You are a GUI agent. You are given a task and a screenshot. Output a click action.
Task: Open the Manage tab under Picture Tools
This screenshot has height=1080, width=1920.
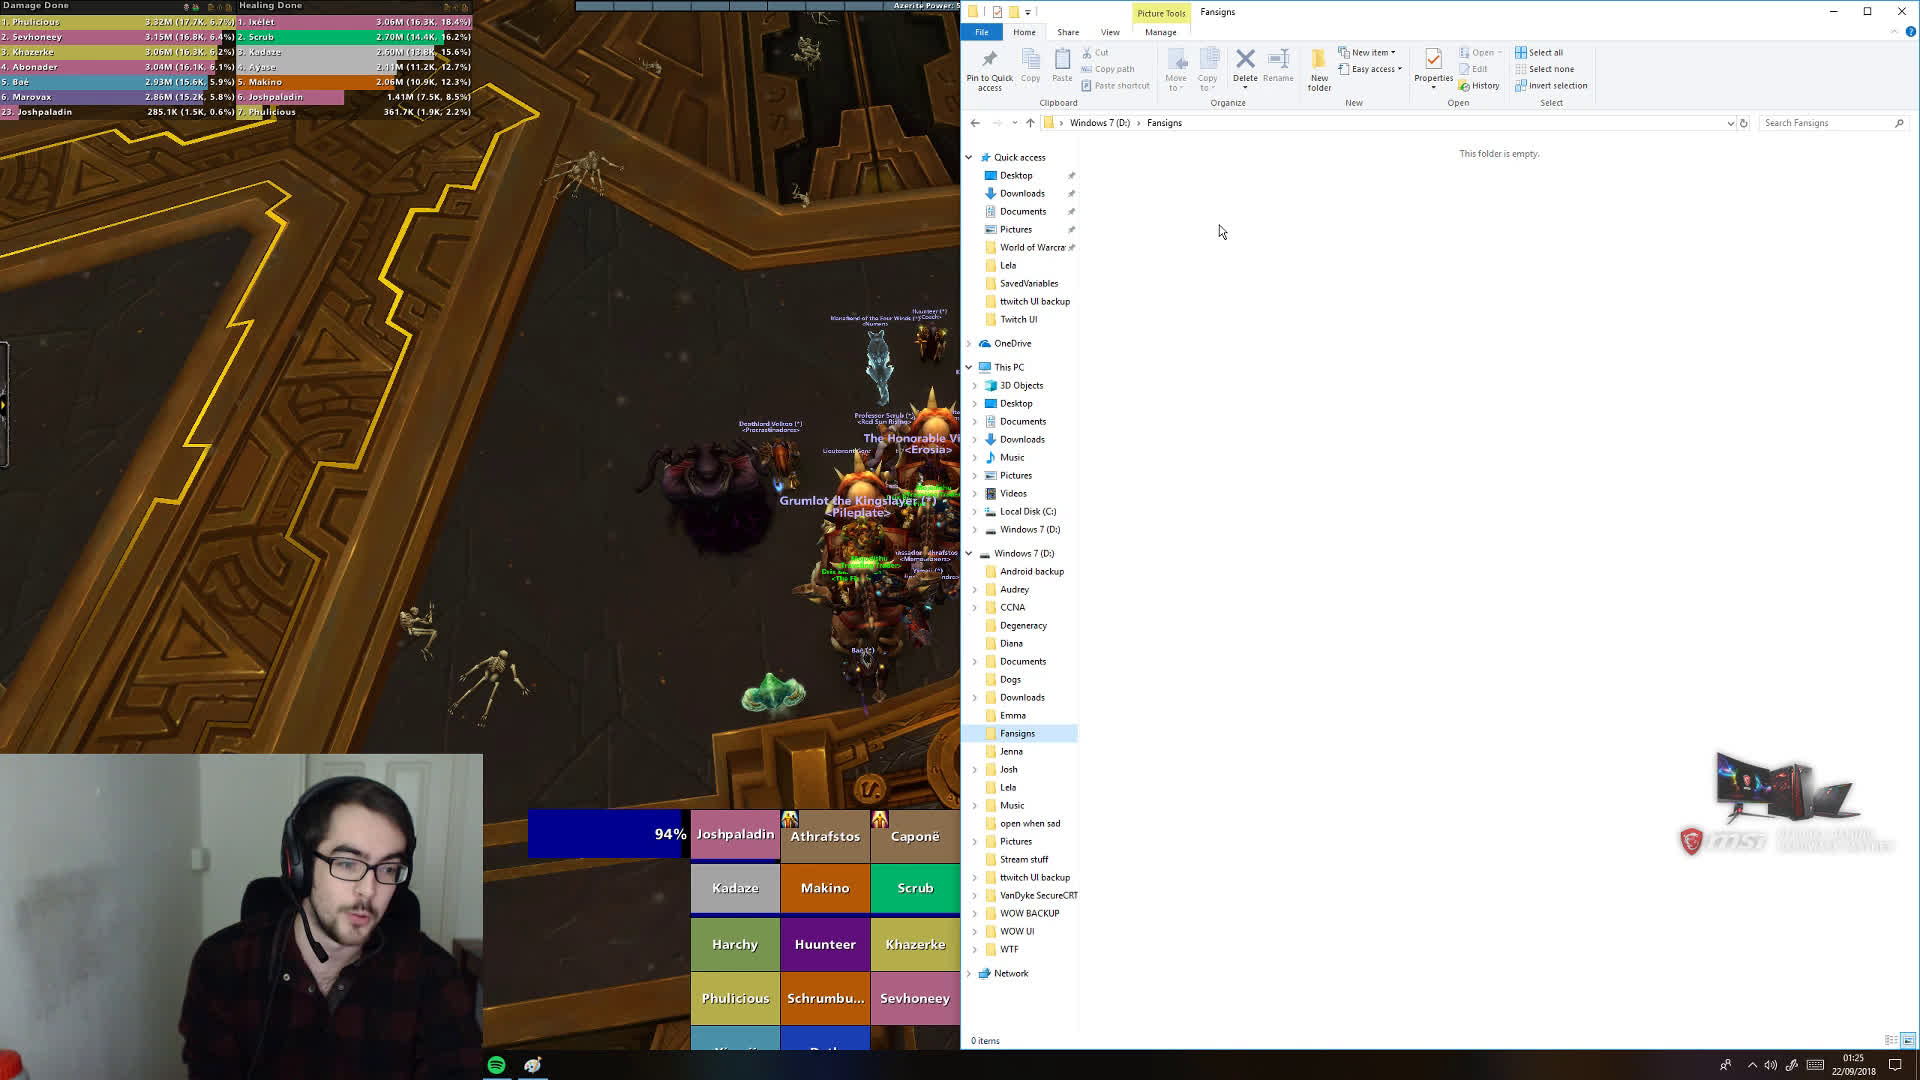click(x=1160, y=31)
